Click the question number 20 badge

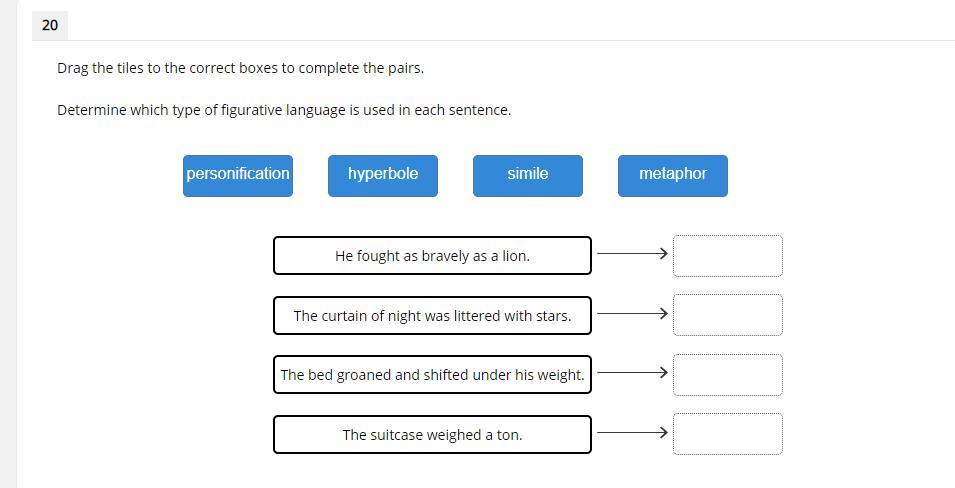(50, 25)
